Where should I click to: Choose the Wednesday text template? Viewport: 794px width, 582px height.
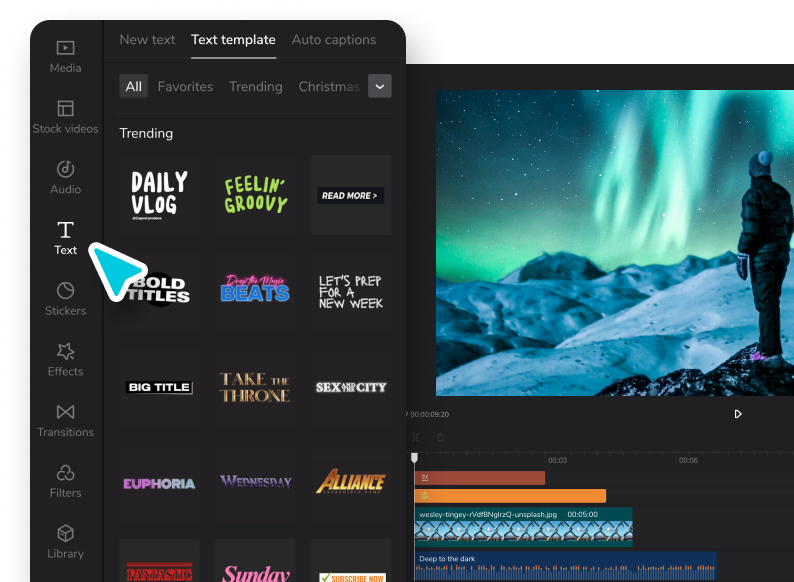pos(255,484)
